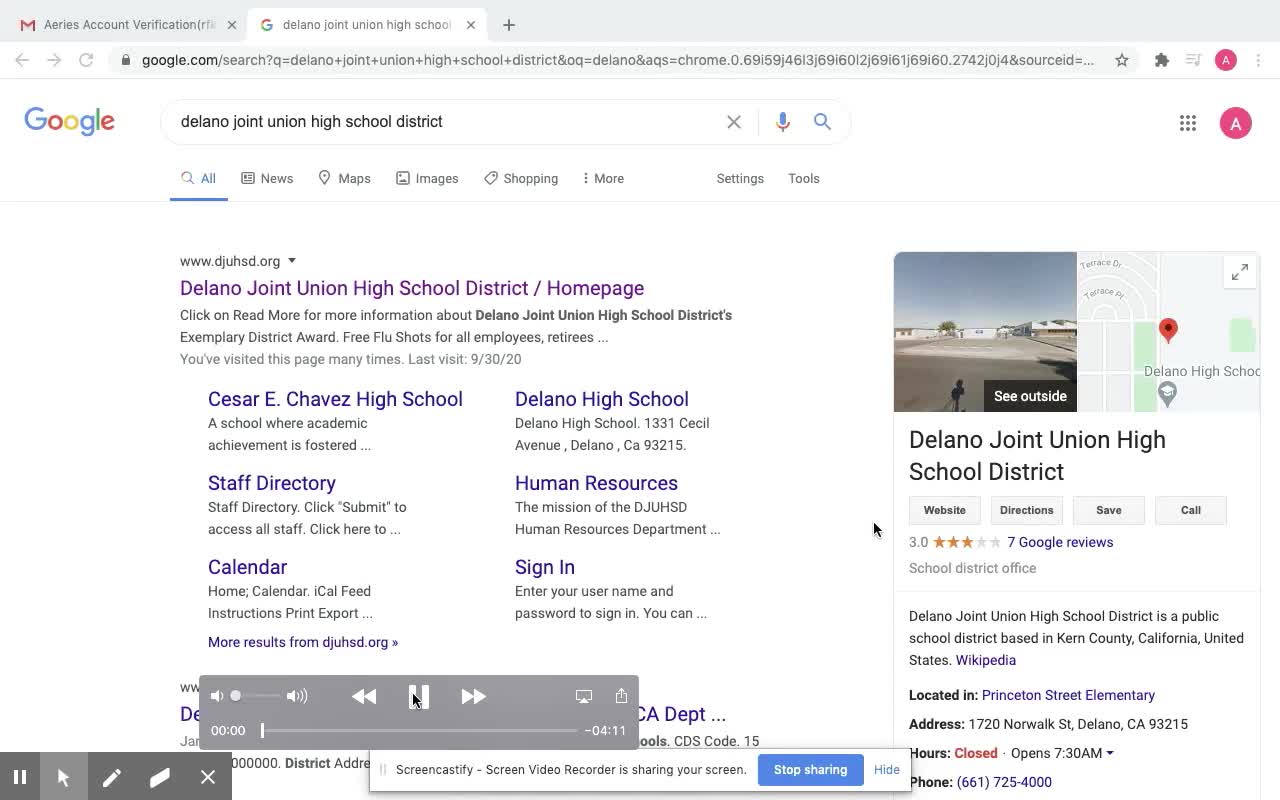Seek on the video progress bar

coord(419,730)
